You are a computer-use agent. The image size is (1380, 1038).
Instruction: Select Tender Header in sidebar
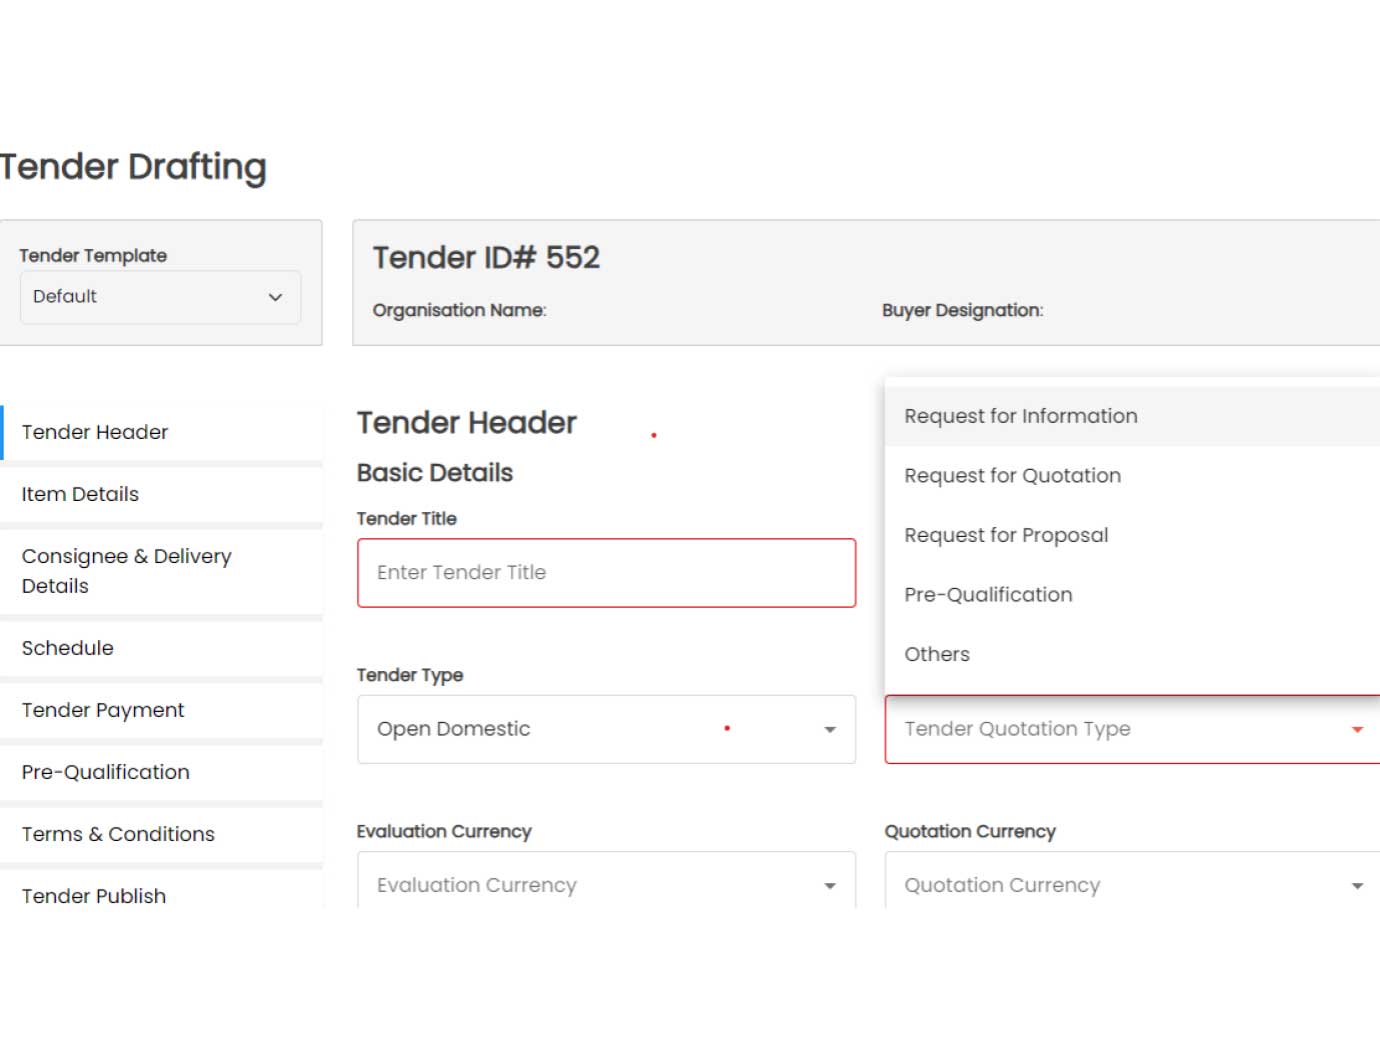coord(95,432)
